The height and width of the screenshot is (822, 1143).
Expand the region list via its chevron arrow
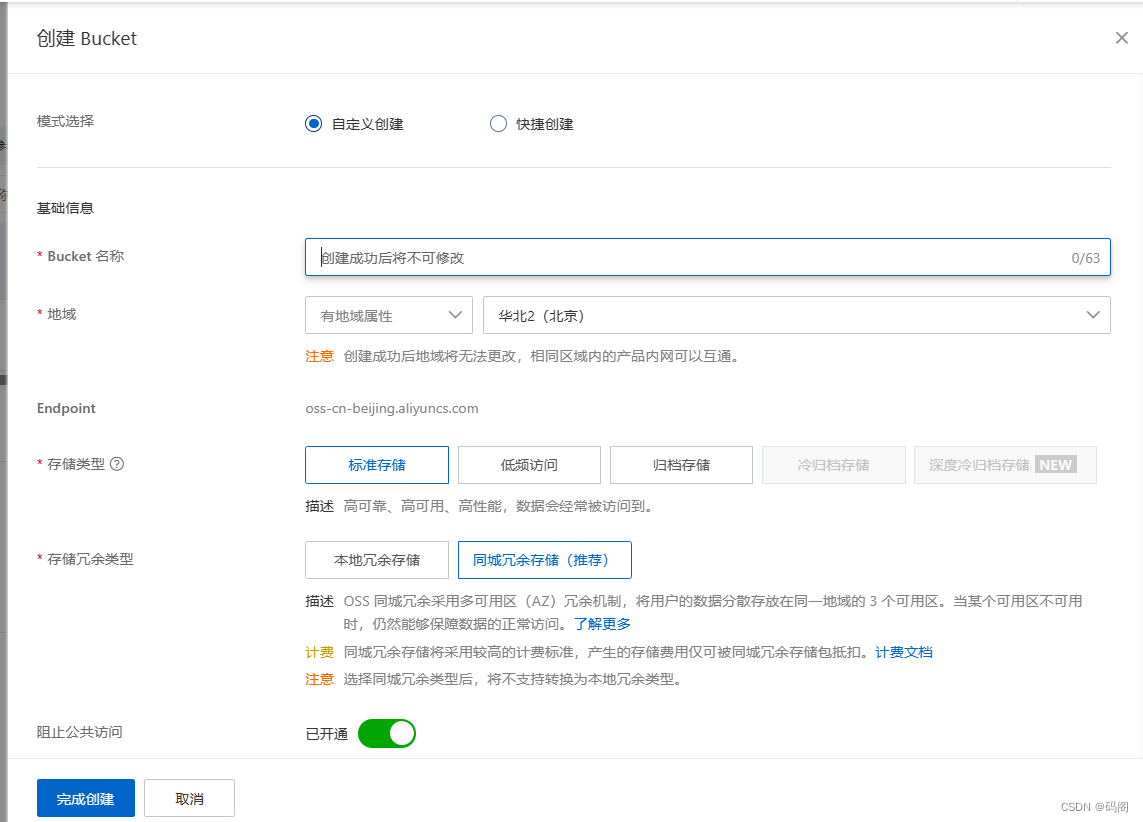tap(1093, 315)
